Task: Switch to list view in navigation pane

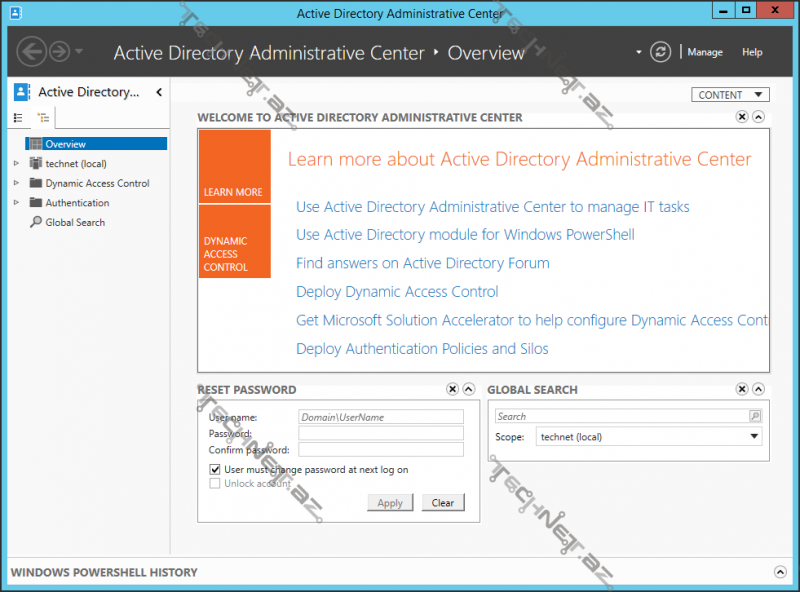Action: click(18, 118)
